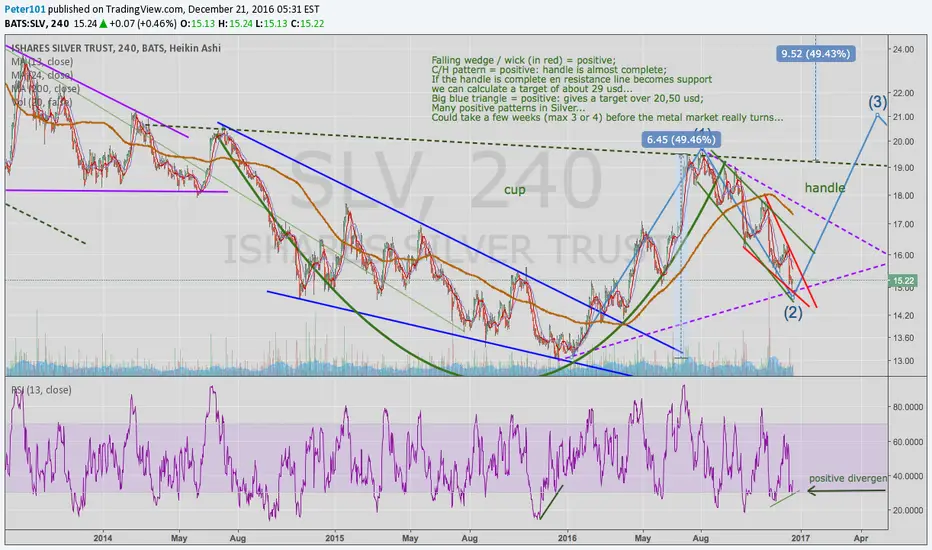The image size is (932, 550).
Task: Select the 6.45 (49.46%) measurement label
Action: 681,140
